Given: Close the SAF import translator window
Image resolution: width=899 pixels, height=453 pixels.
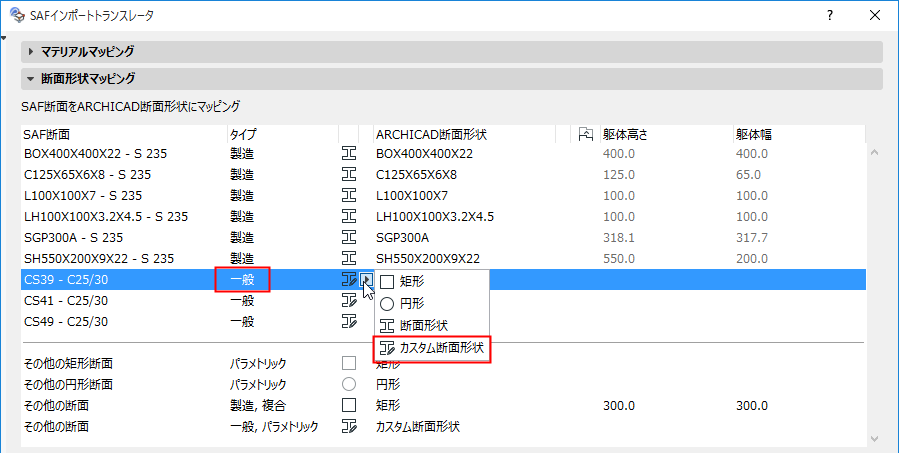Looking at the screenshot, I should tap(875, 15).
